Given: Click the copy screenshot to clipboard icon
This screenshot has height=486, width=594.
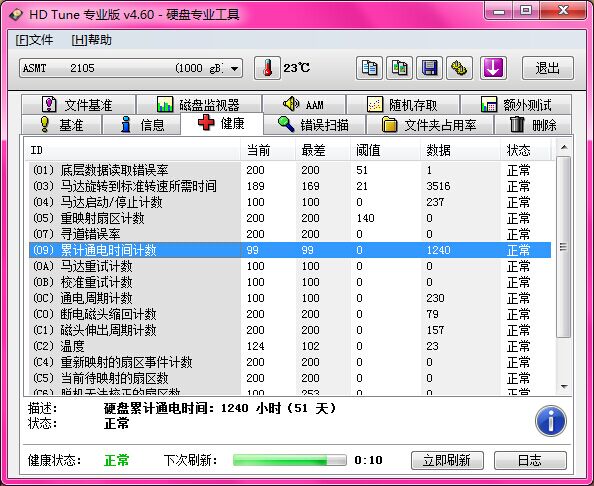Looking at the screenshot, I should click(399, 68).
